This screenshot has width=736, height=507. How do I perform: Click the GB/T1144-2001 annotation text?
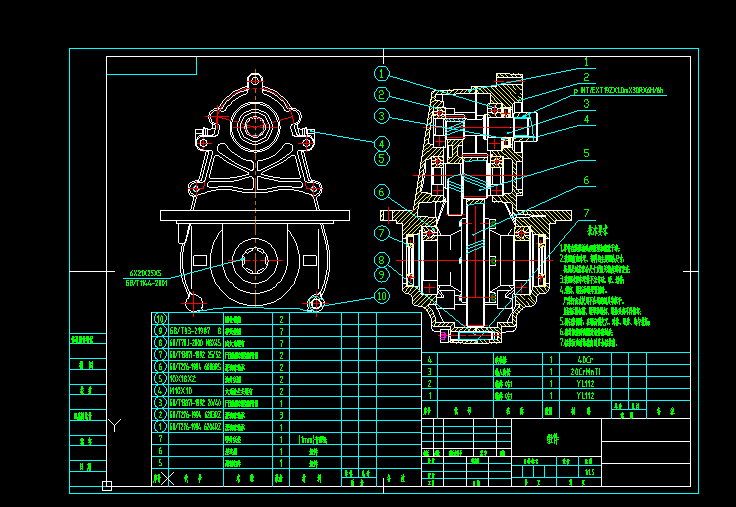[x=146, y=283]
